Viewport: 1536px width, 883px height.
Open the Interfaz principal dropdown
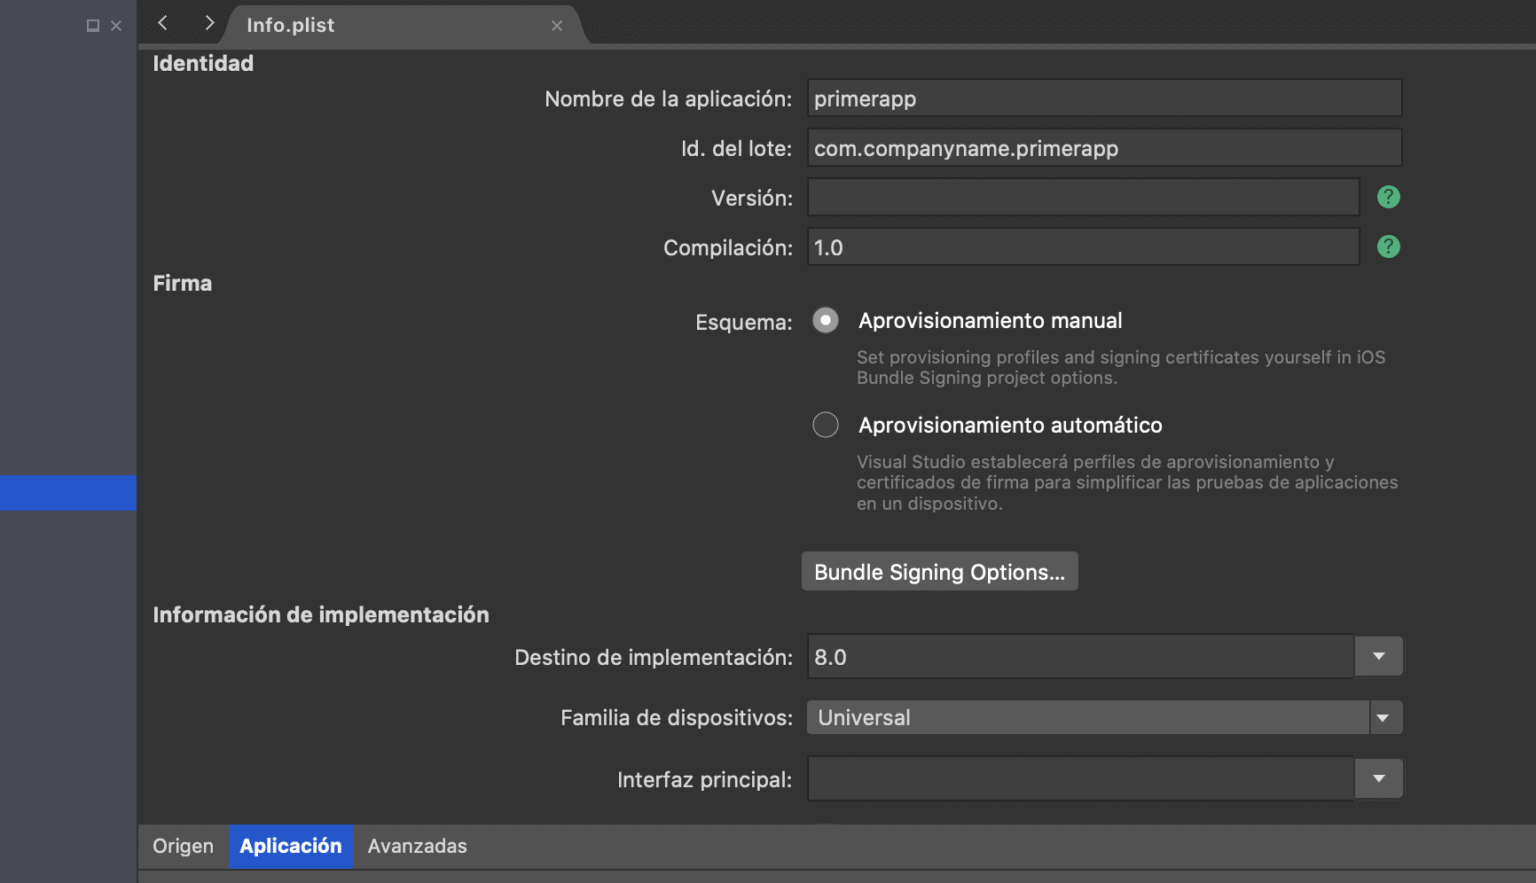(x=1379, y=778)
